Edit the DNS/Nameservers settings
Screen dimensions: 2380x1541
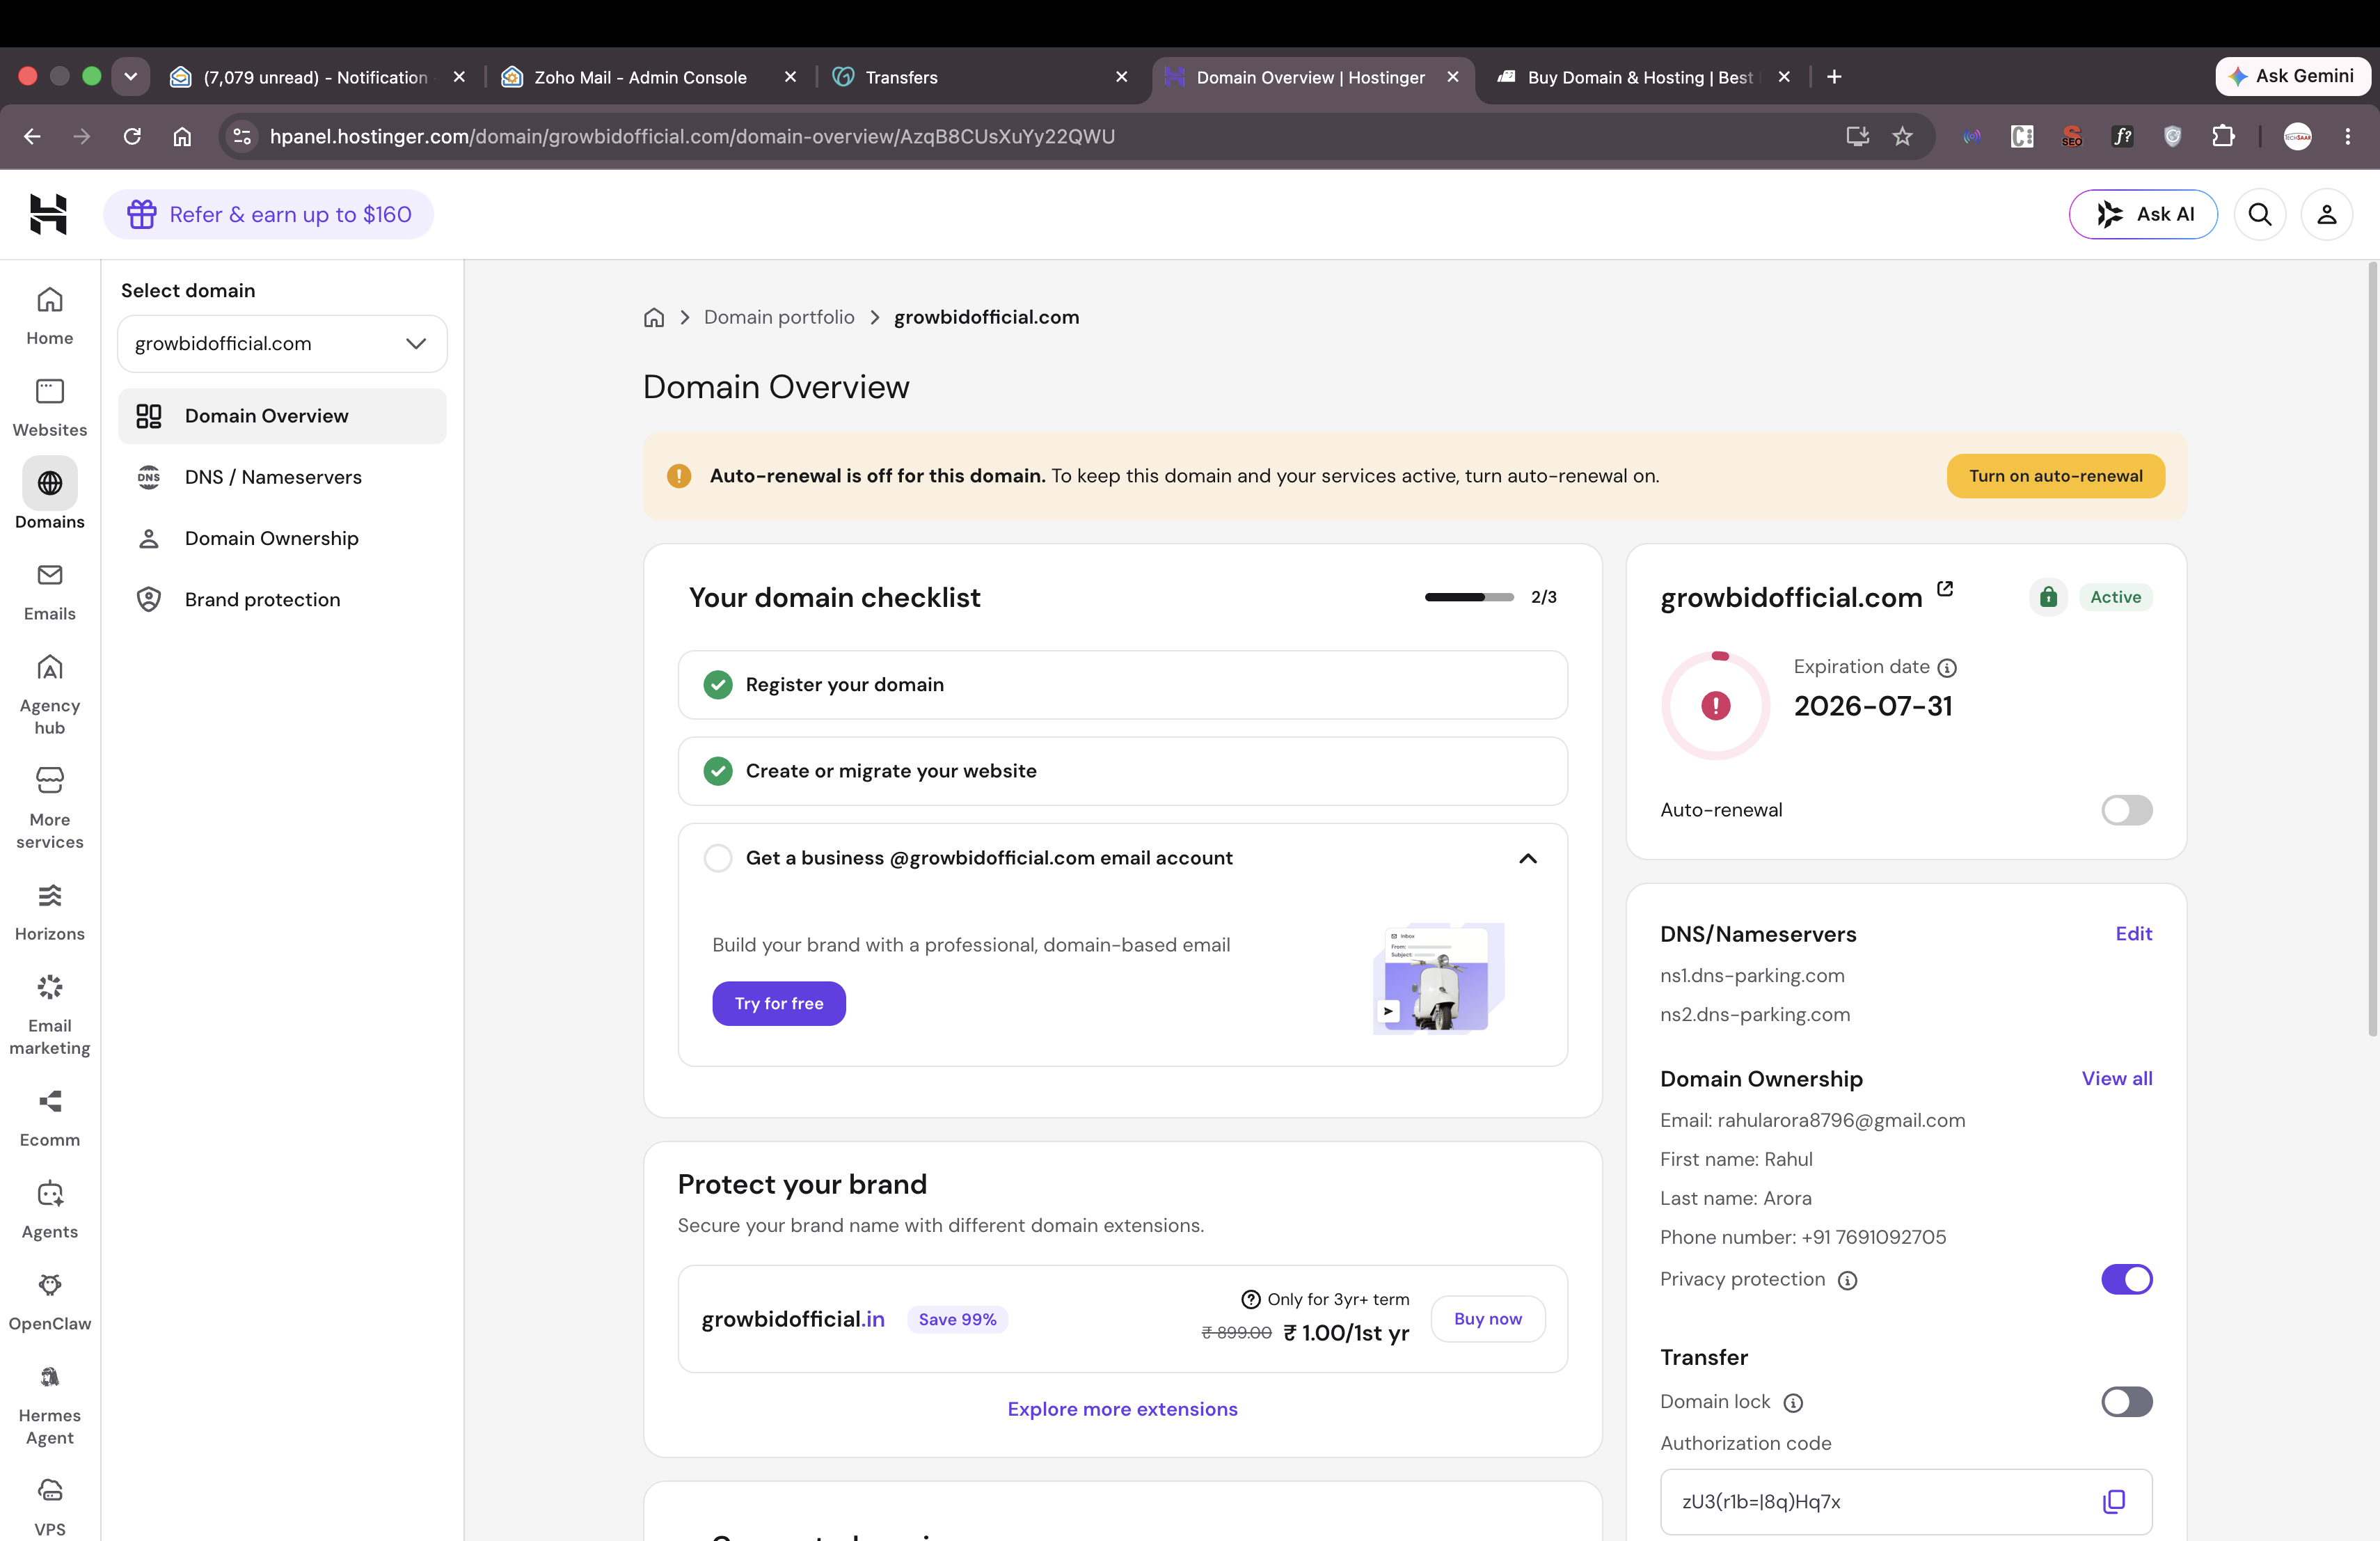coord(2133,934)
